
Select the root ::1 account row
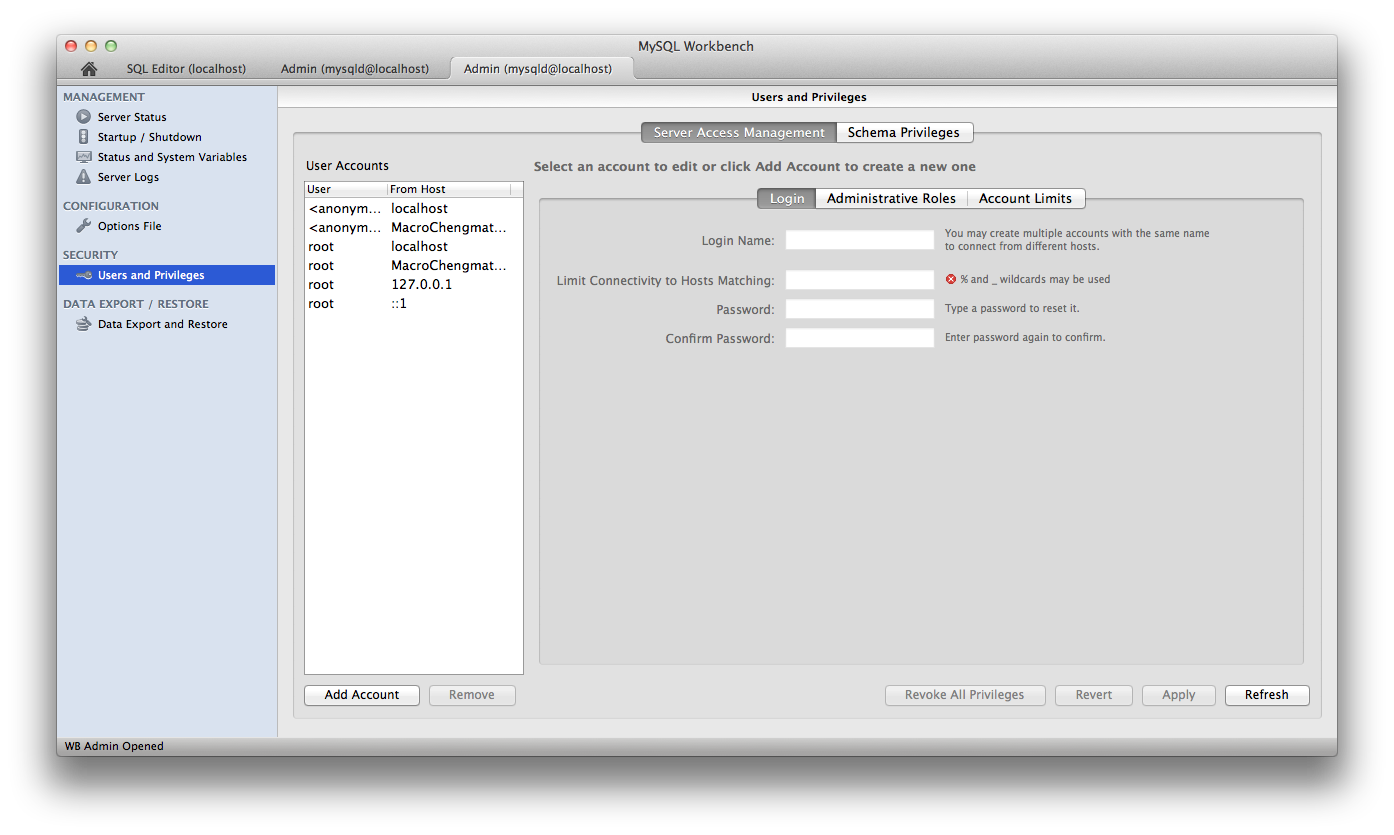(x=414, y=303)
